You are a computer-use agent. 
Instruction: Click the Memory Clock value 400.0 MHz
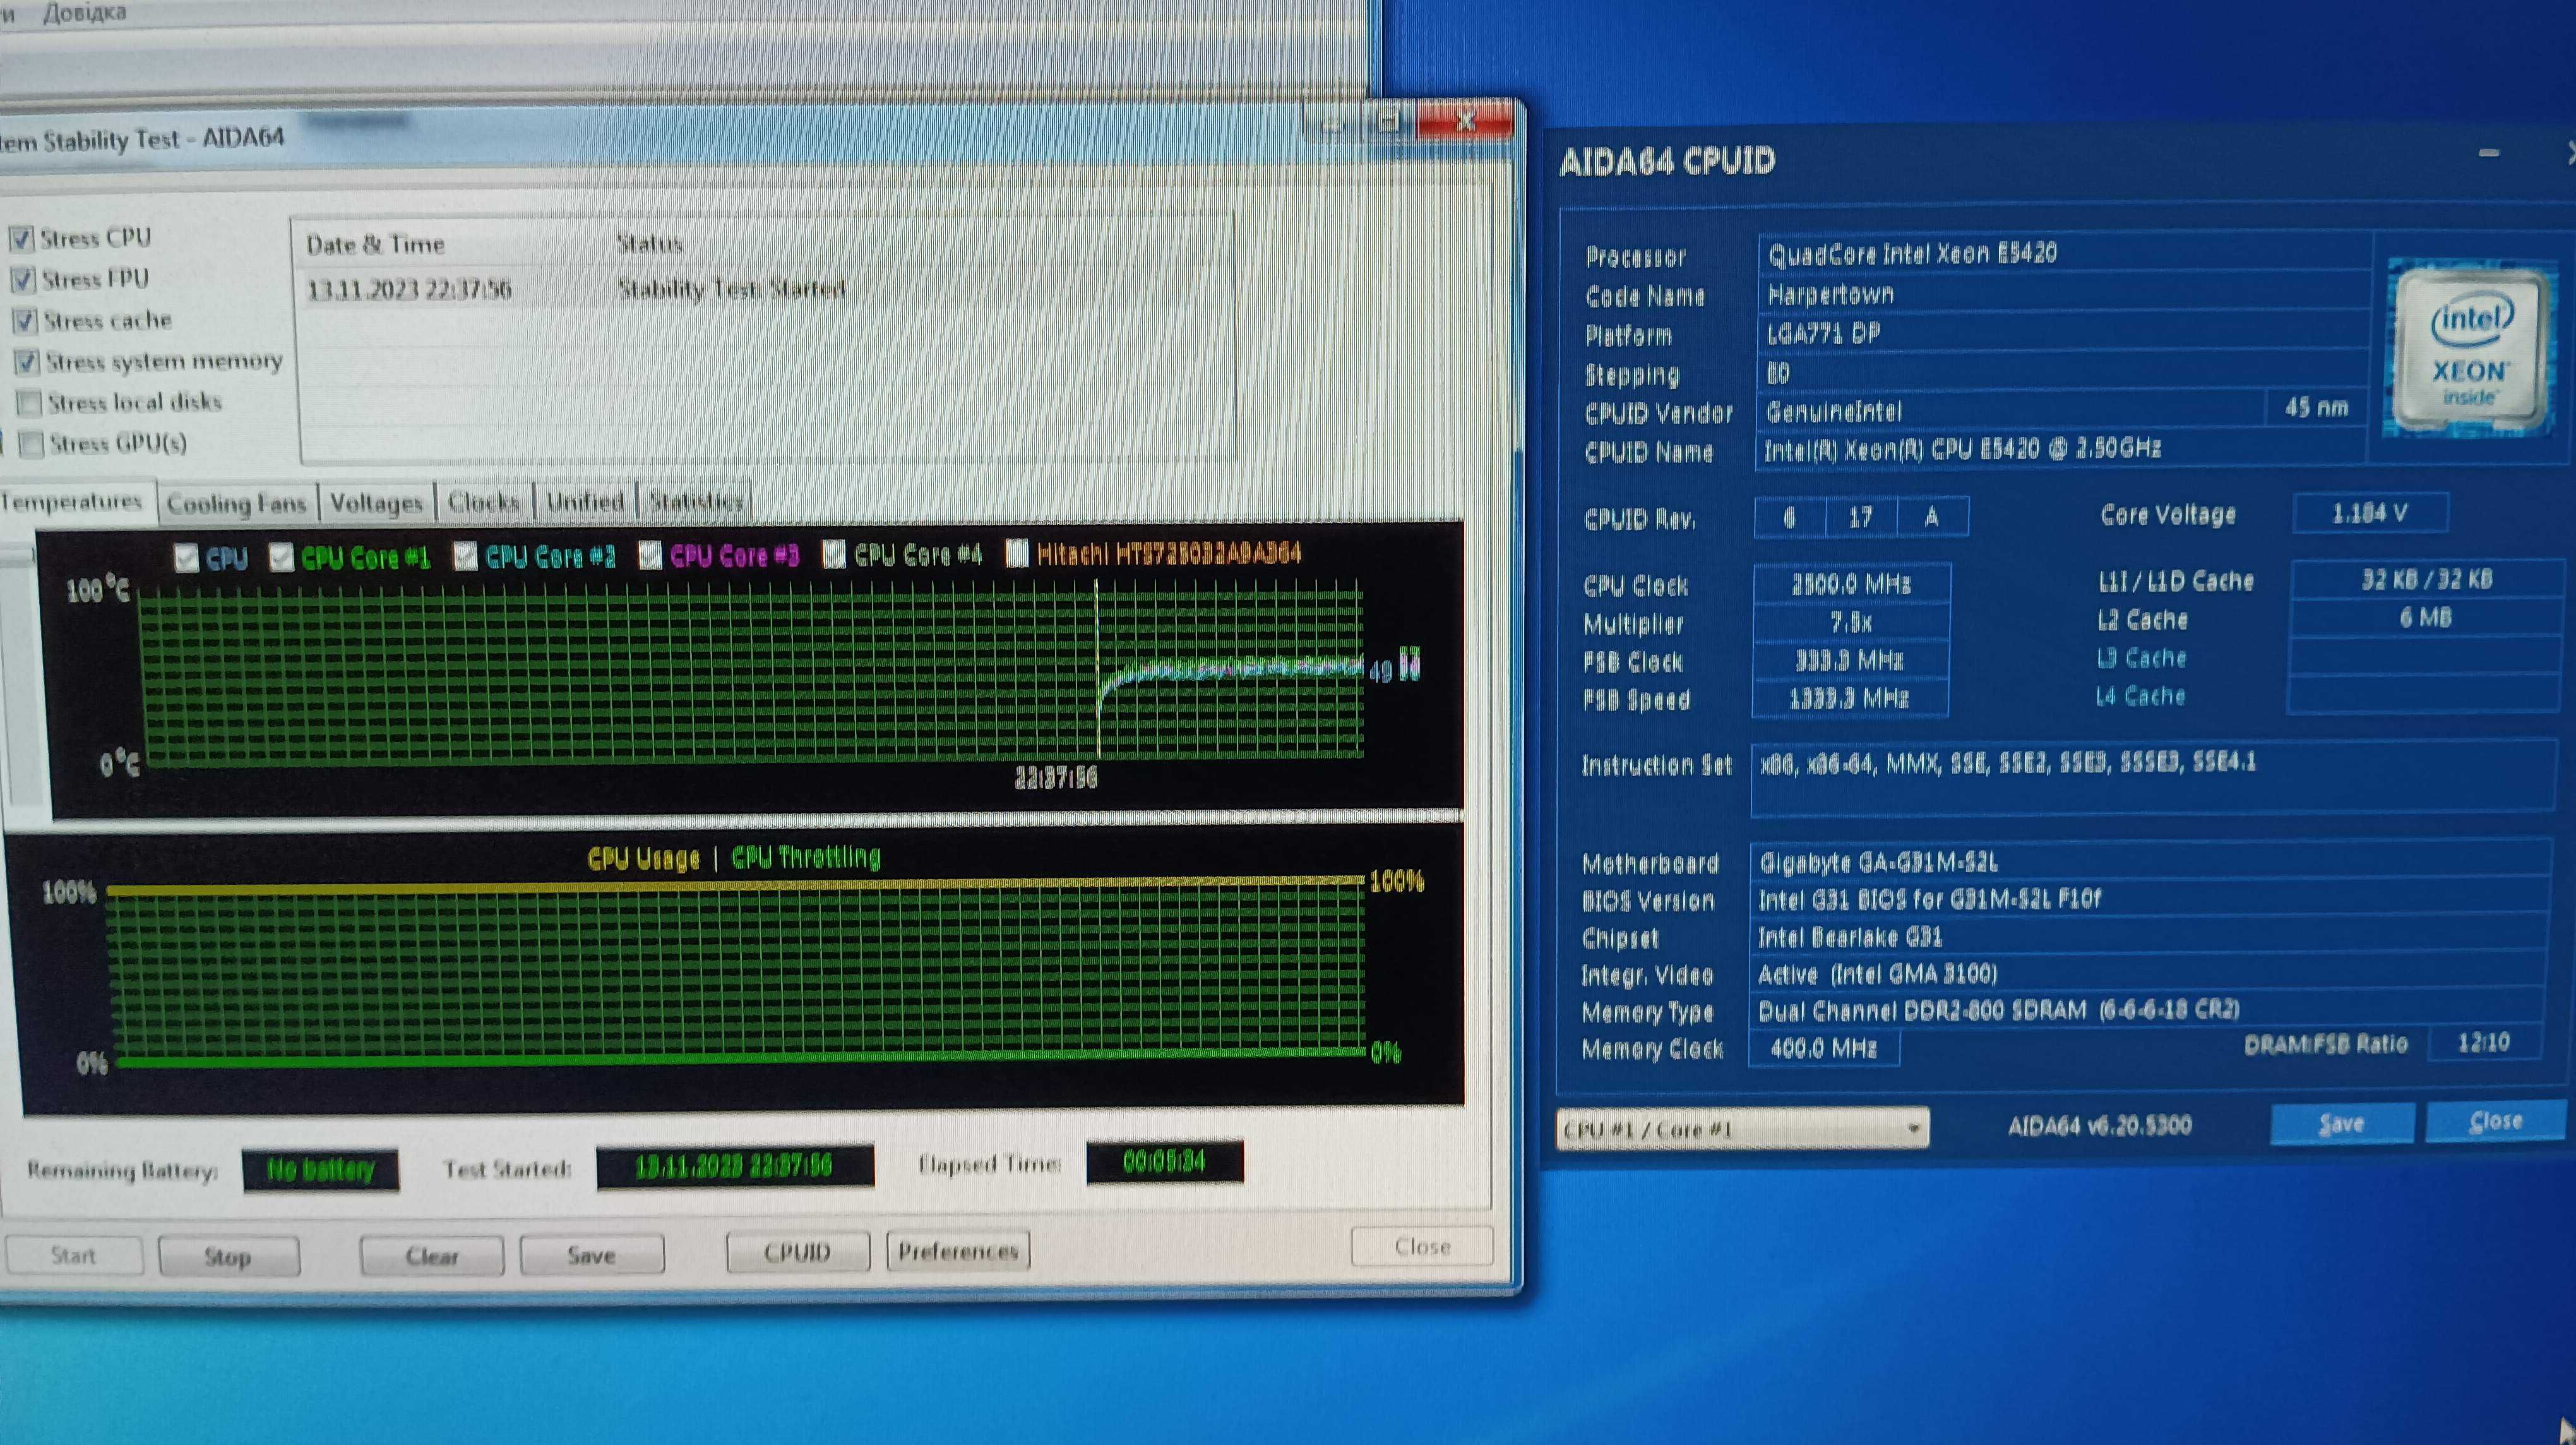click(x=1824, y=1048)
